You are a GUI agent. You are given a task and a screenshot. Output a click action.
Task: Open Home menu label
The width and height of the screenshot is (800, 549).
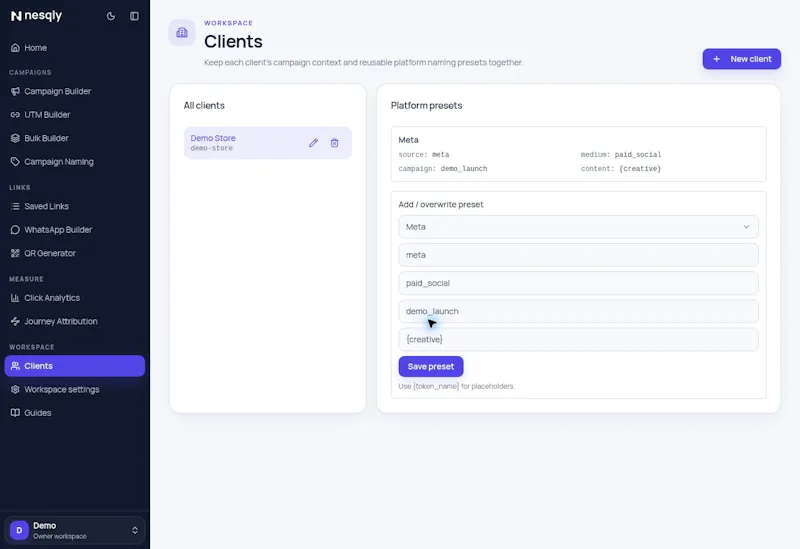(36, 47)
